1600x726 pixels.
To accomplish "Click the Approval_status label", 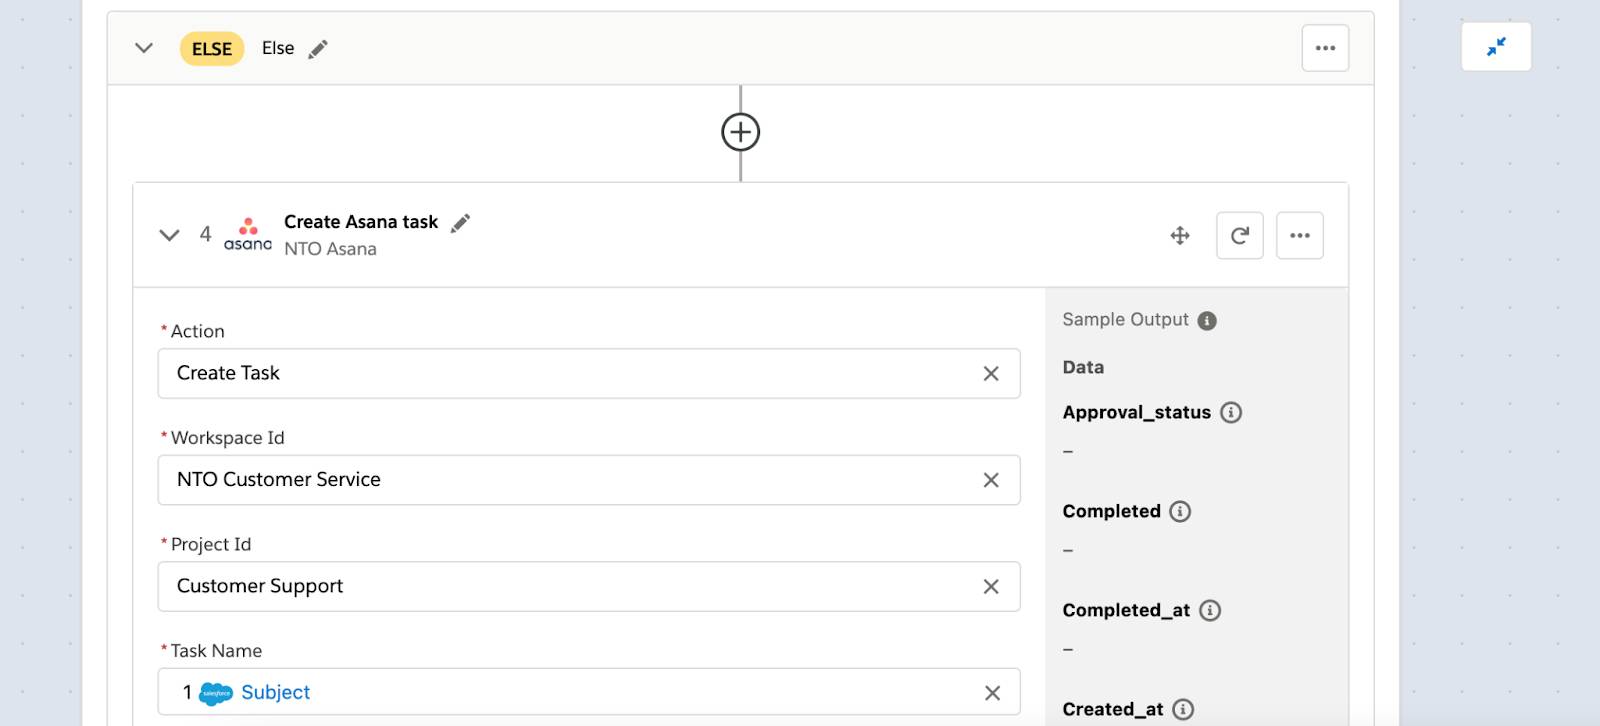I will (1137, 412).
